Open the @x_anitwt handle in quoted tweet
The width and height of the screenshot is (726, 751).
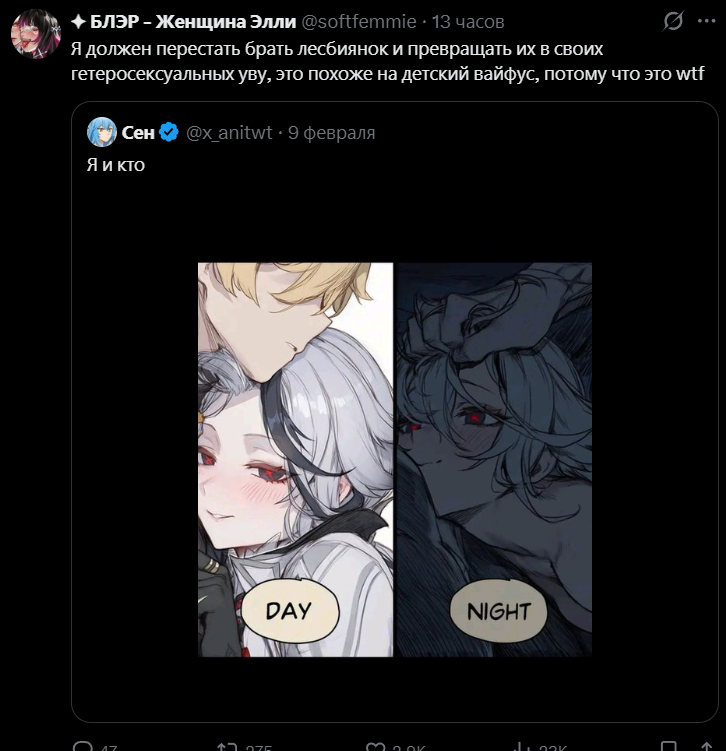pyautogui.click(x=229, y=133)
